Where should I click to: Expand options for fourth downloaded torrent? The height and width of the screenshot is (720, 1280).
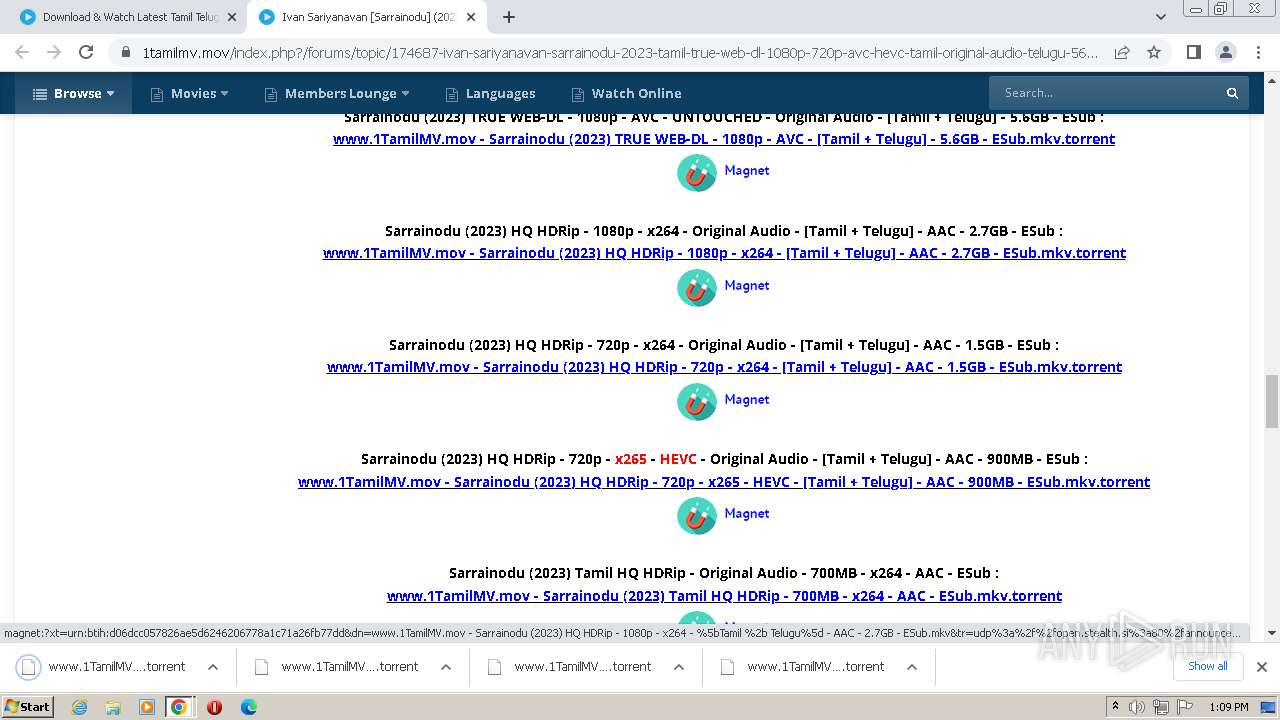912,667
